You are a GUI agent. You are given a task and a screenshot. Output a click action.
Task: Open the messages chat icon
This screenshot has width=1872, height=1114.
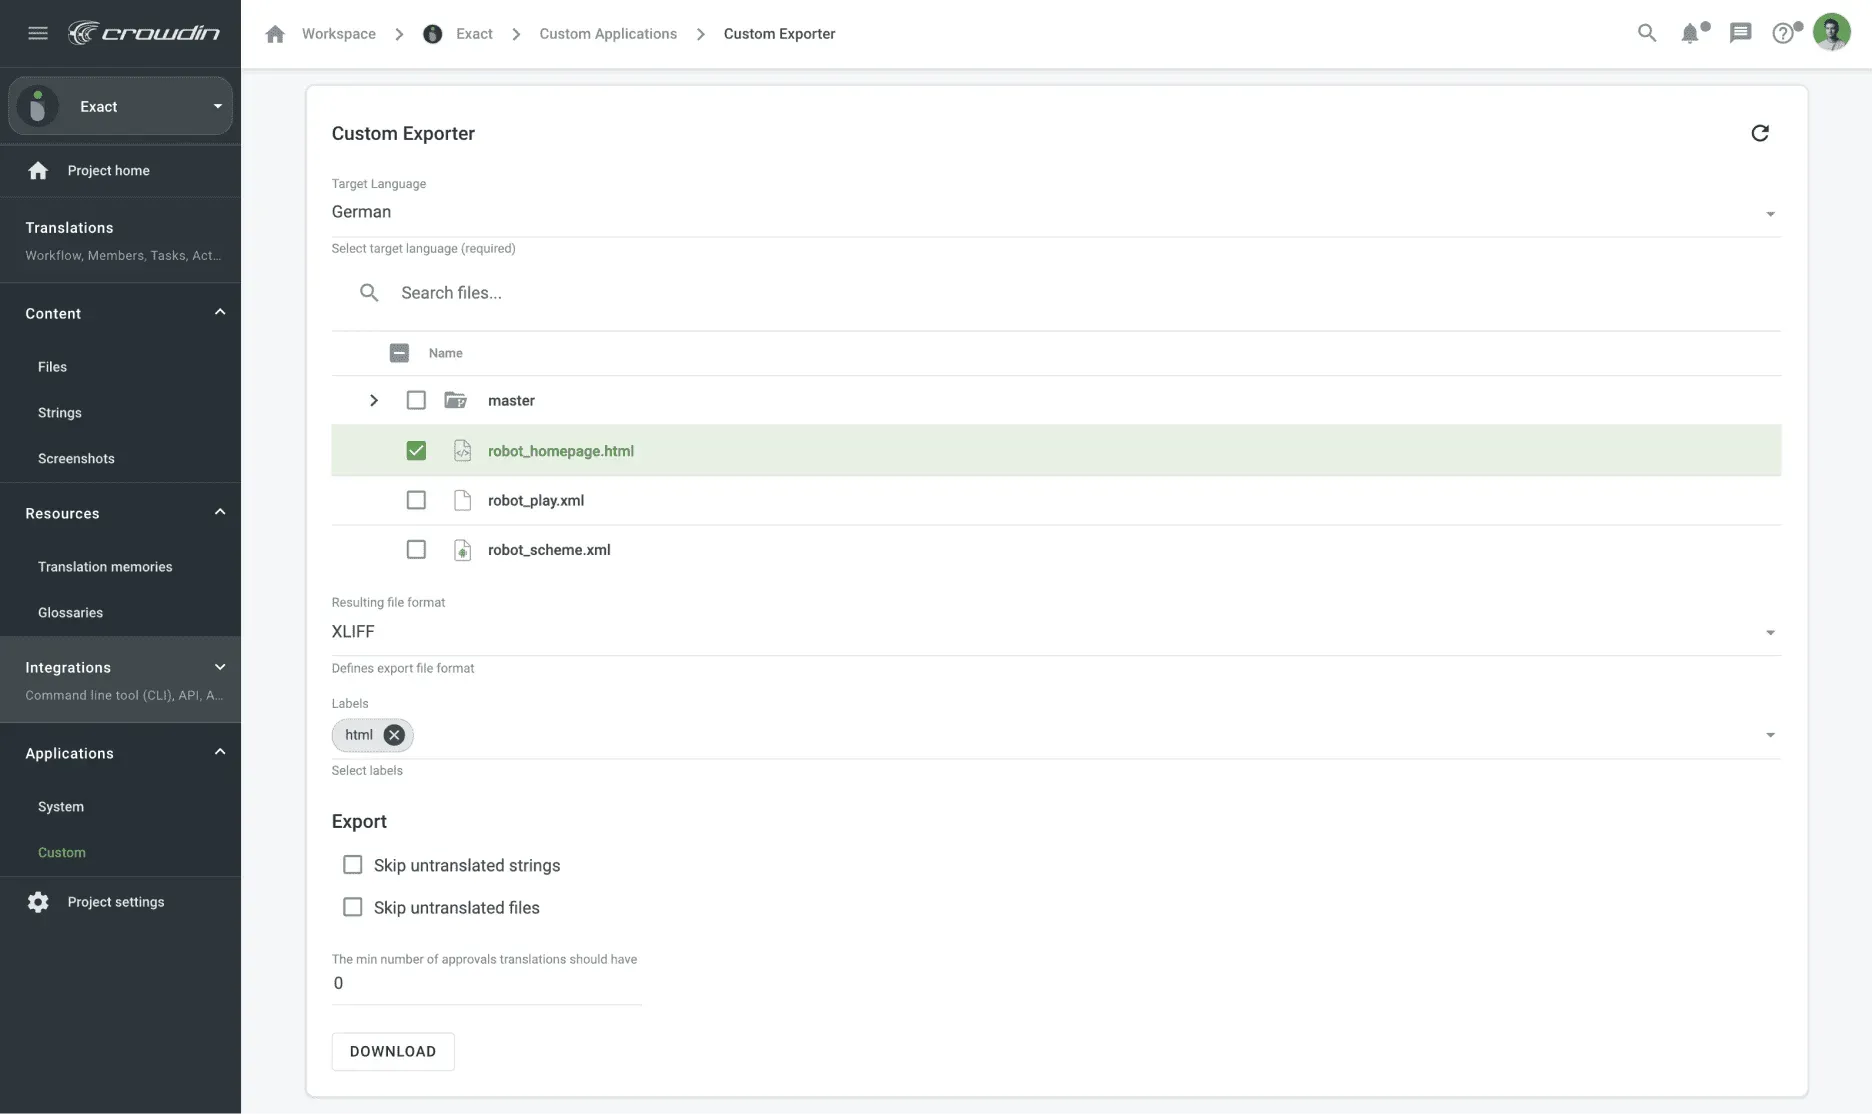[1740, 33]
